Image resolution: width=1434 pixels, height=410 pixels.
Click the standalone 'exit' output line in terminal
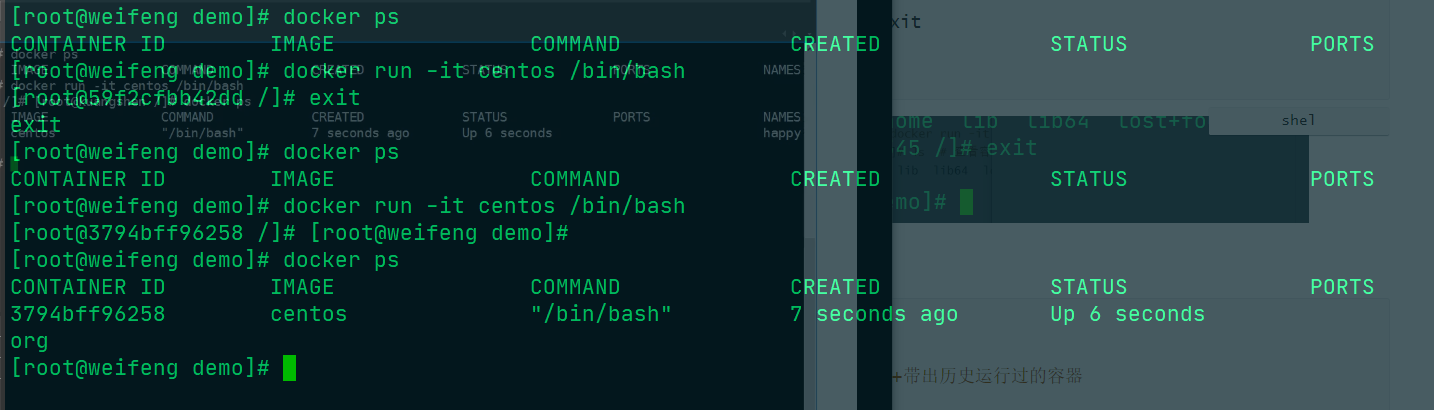(36, 125)
